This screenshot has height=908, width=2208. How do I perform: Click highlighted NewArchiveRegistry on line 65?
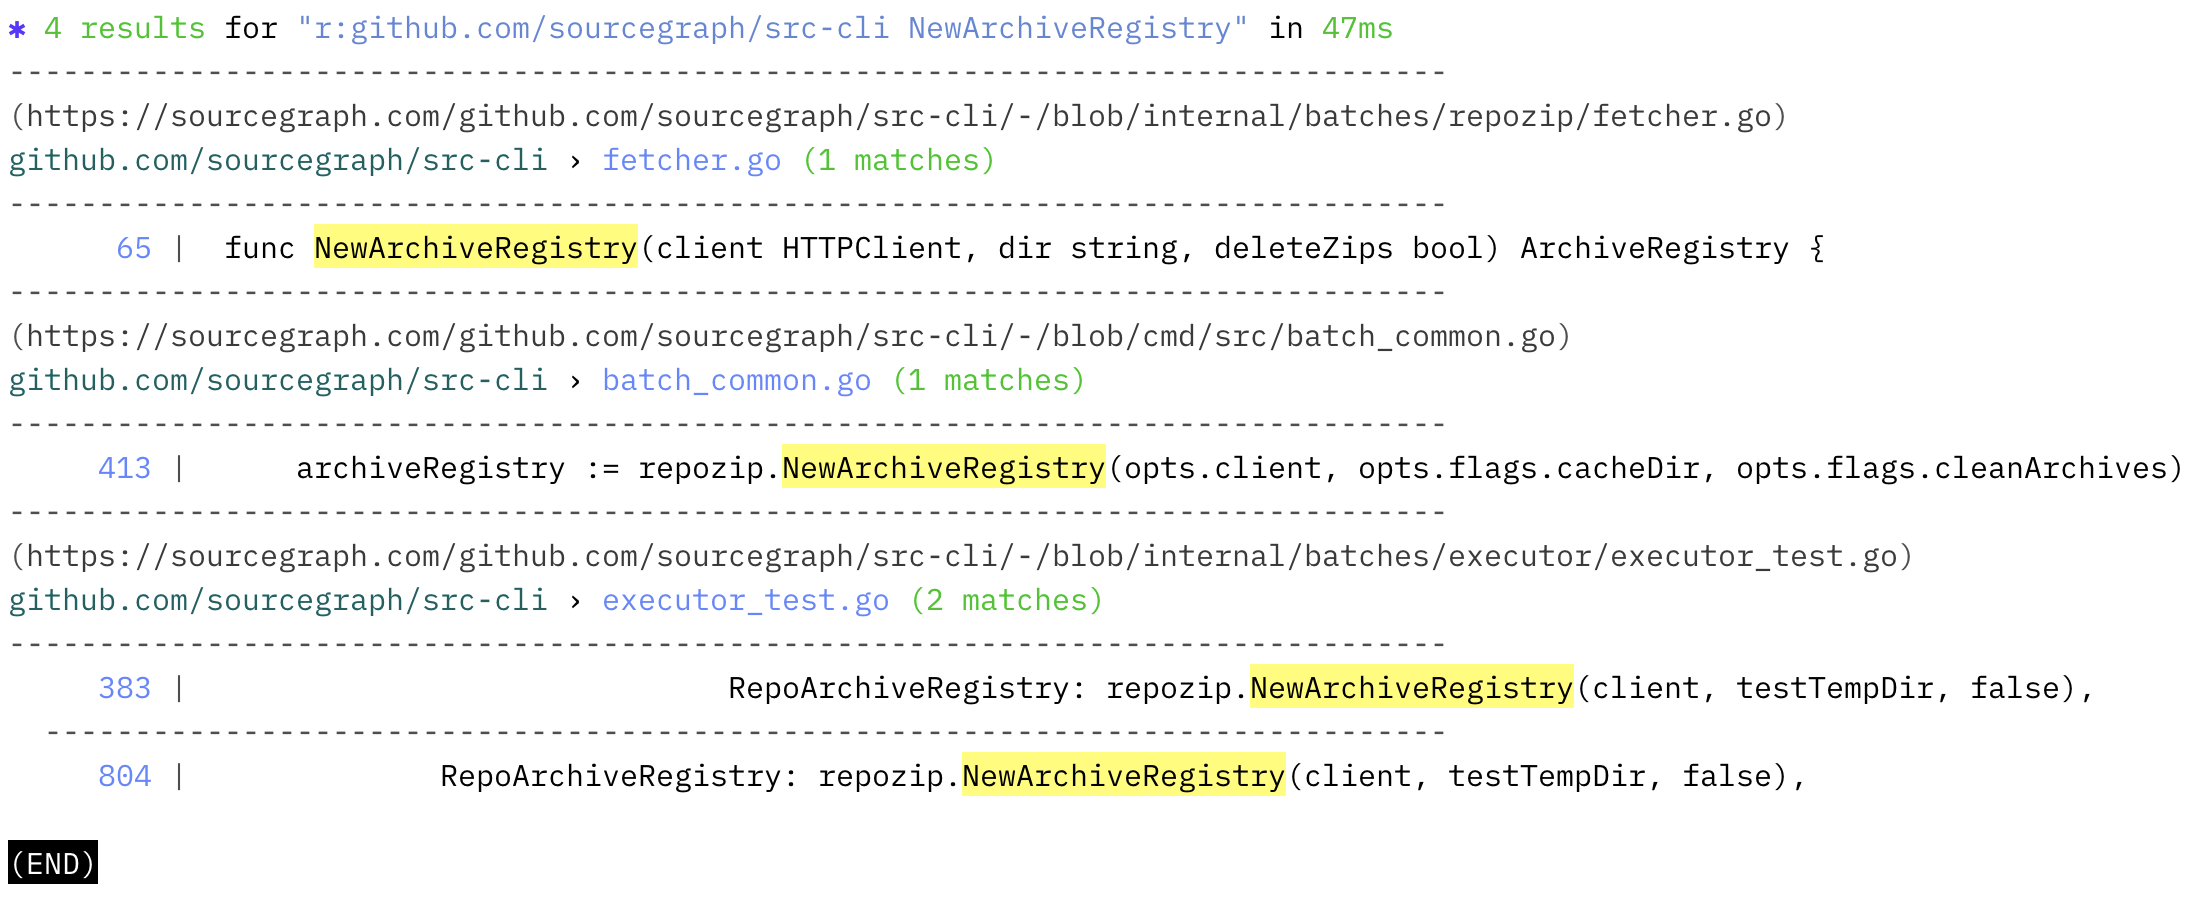pos(476,248)
